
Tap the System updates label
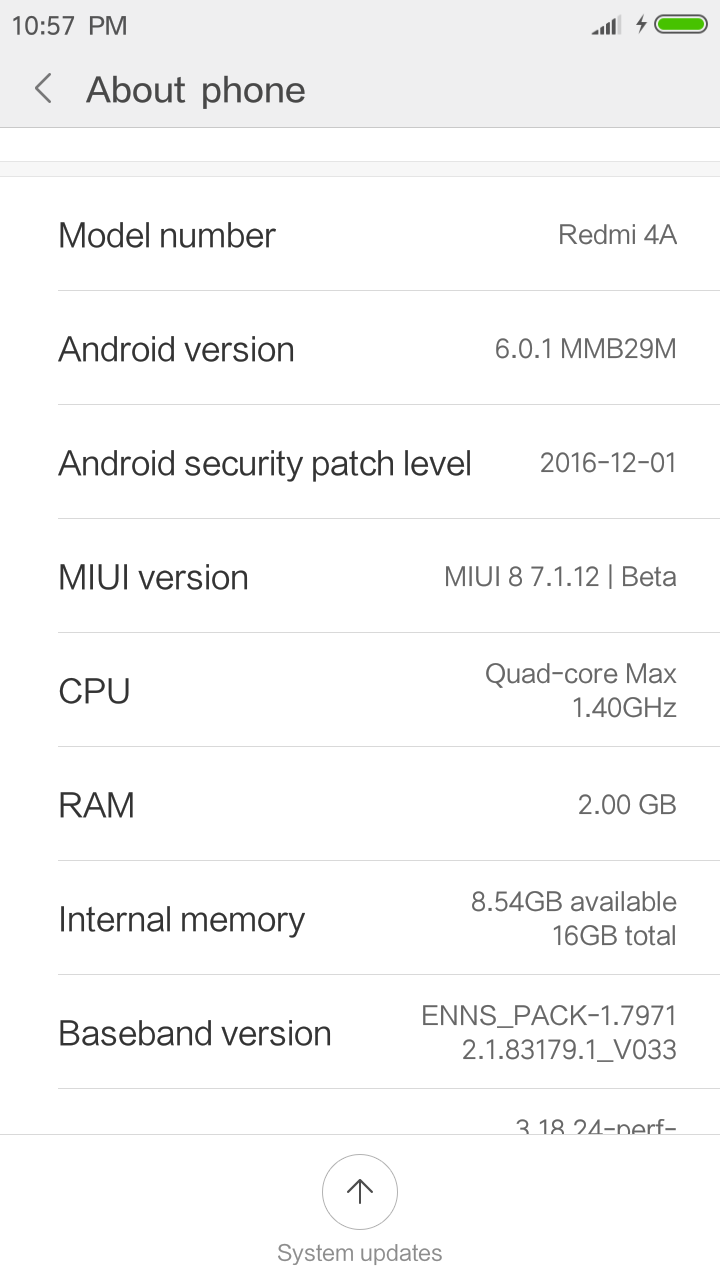pos(360,1253)
